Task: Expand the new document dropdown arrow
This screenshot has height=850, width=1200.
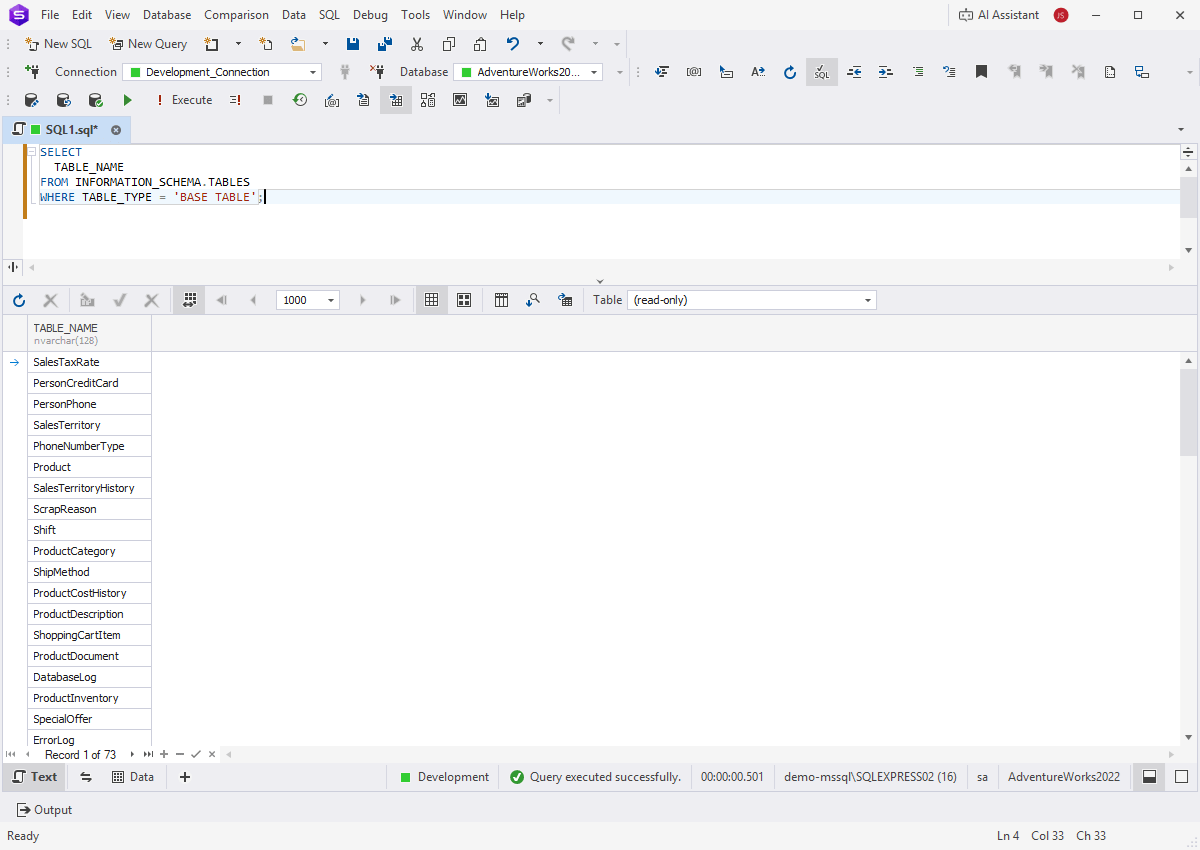Action: (238, 44)
